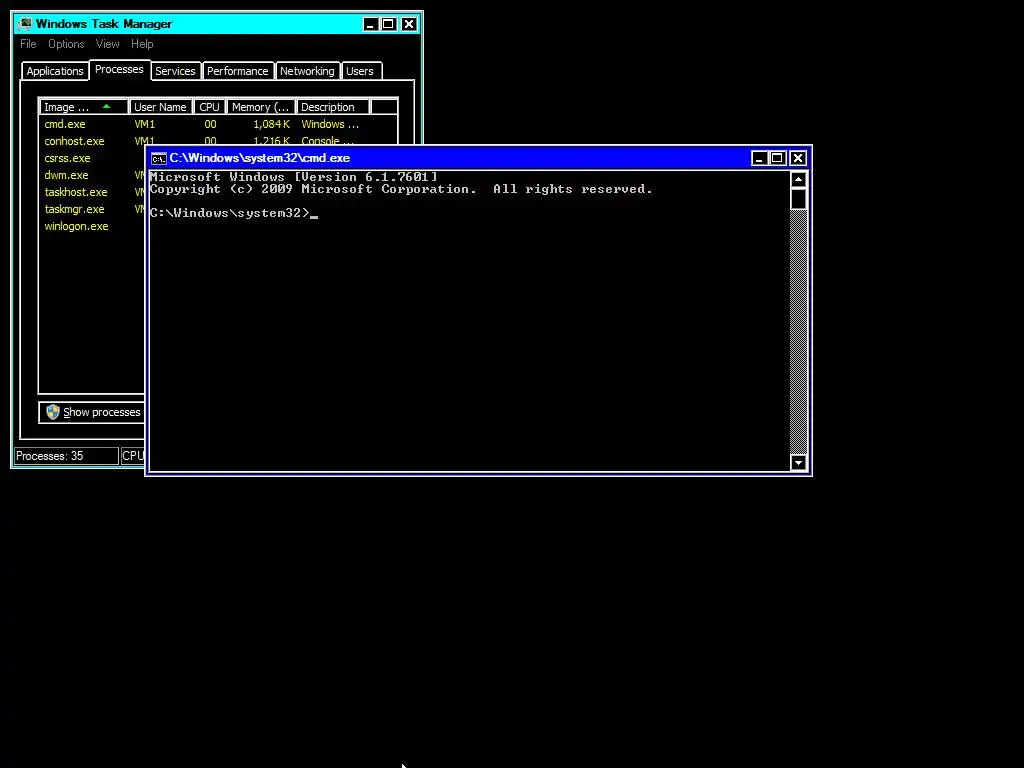The width and height of the screenshot is (1024, 768).
Task: Close the Windows Task Manager window
Action: tap(409, 24)
